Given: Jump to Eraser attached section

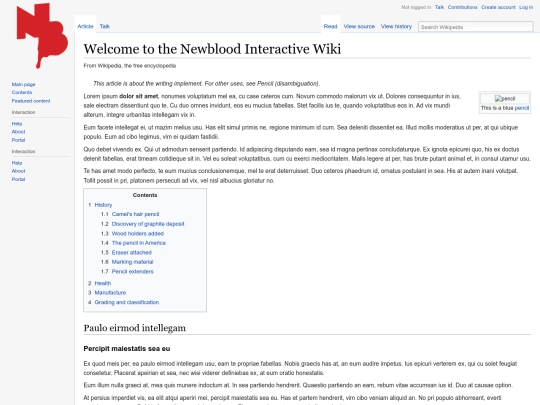Looking at the screenshot, I should pyautogui.click(x=132, y=252).
